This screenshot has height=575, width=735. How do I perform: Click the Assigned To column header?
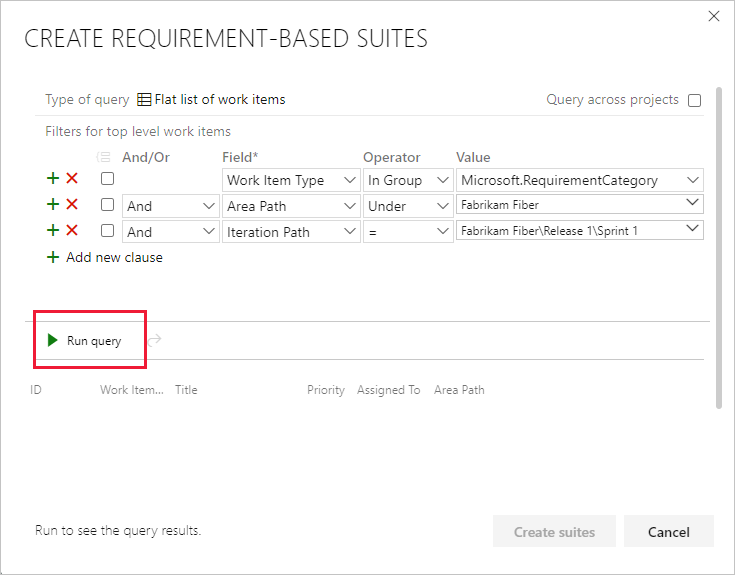[389, 390]
